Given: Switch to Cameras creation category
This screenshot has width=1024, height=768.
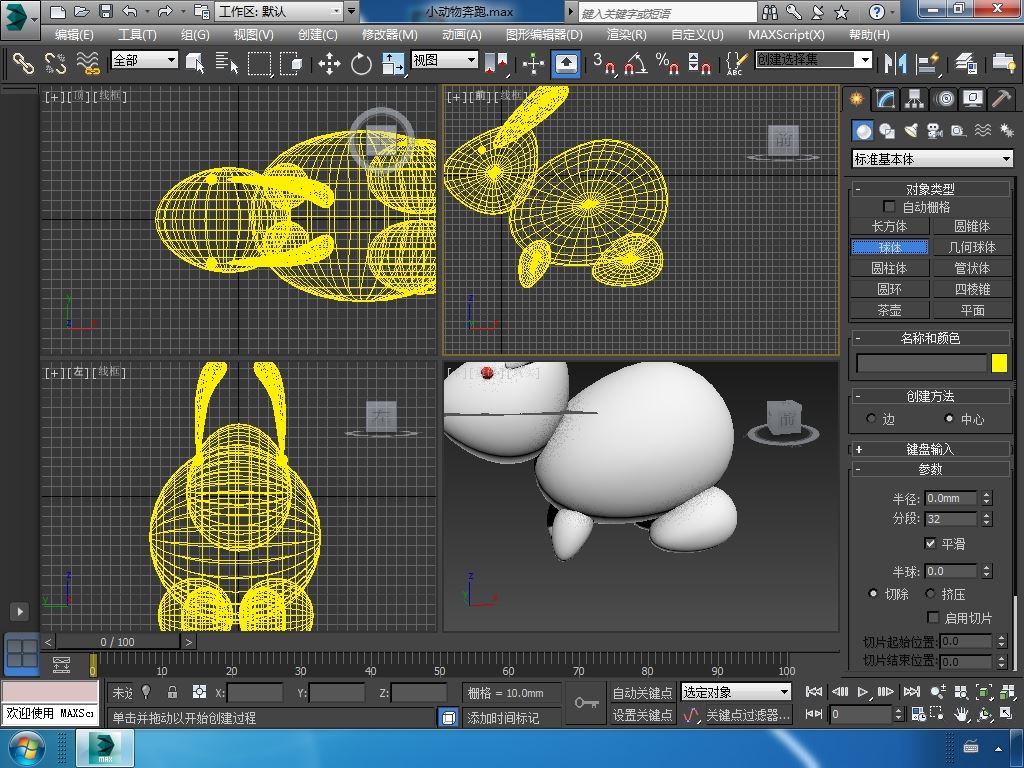Looking at the screenshot, I should coord(935,131).
